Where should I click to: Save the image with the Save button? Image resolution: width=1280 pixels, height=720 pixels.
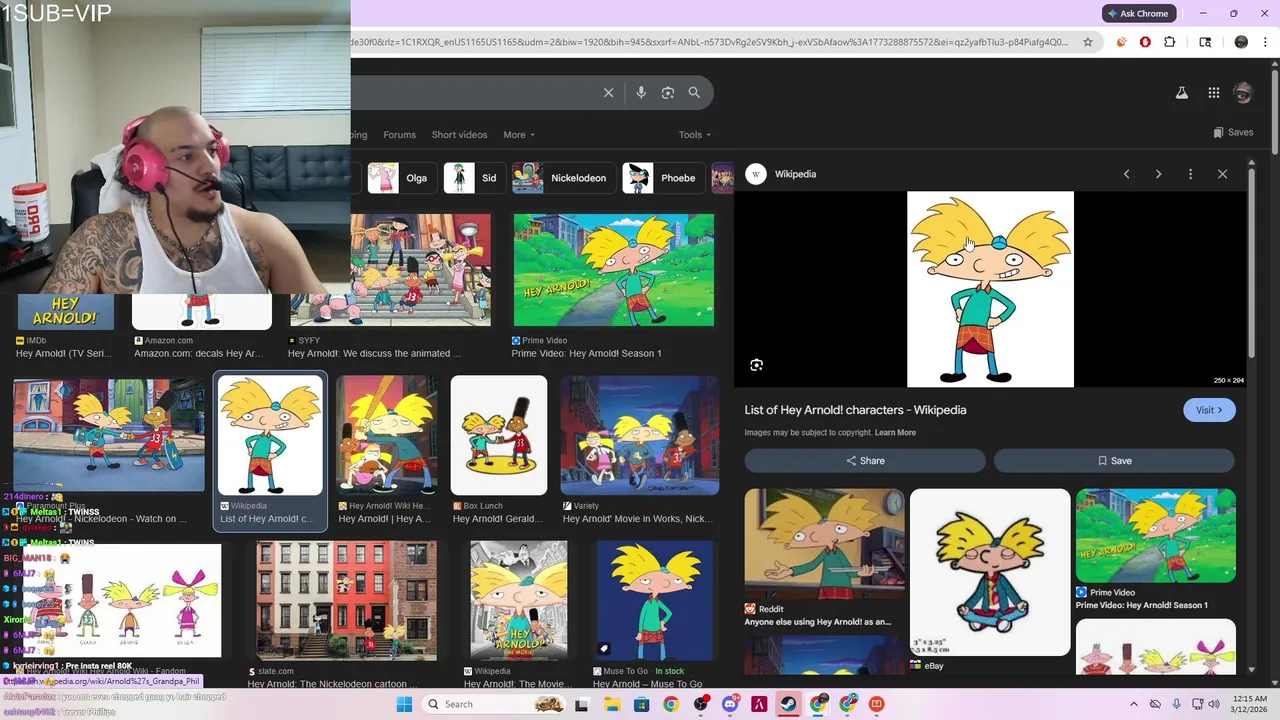1114,460
